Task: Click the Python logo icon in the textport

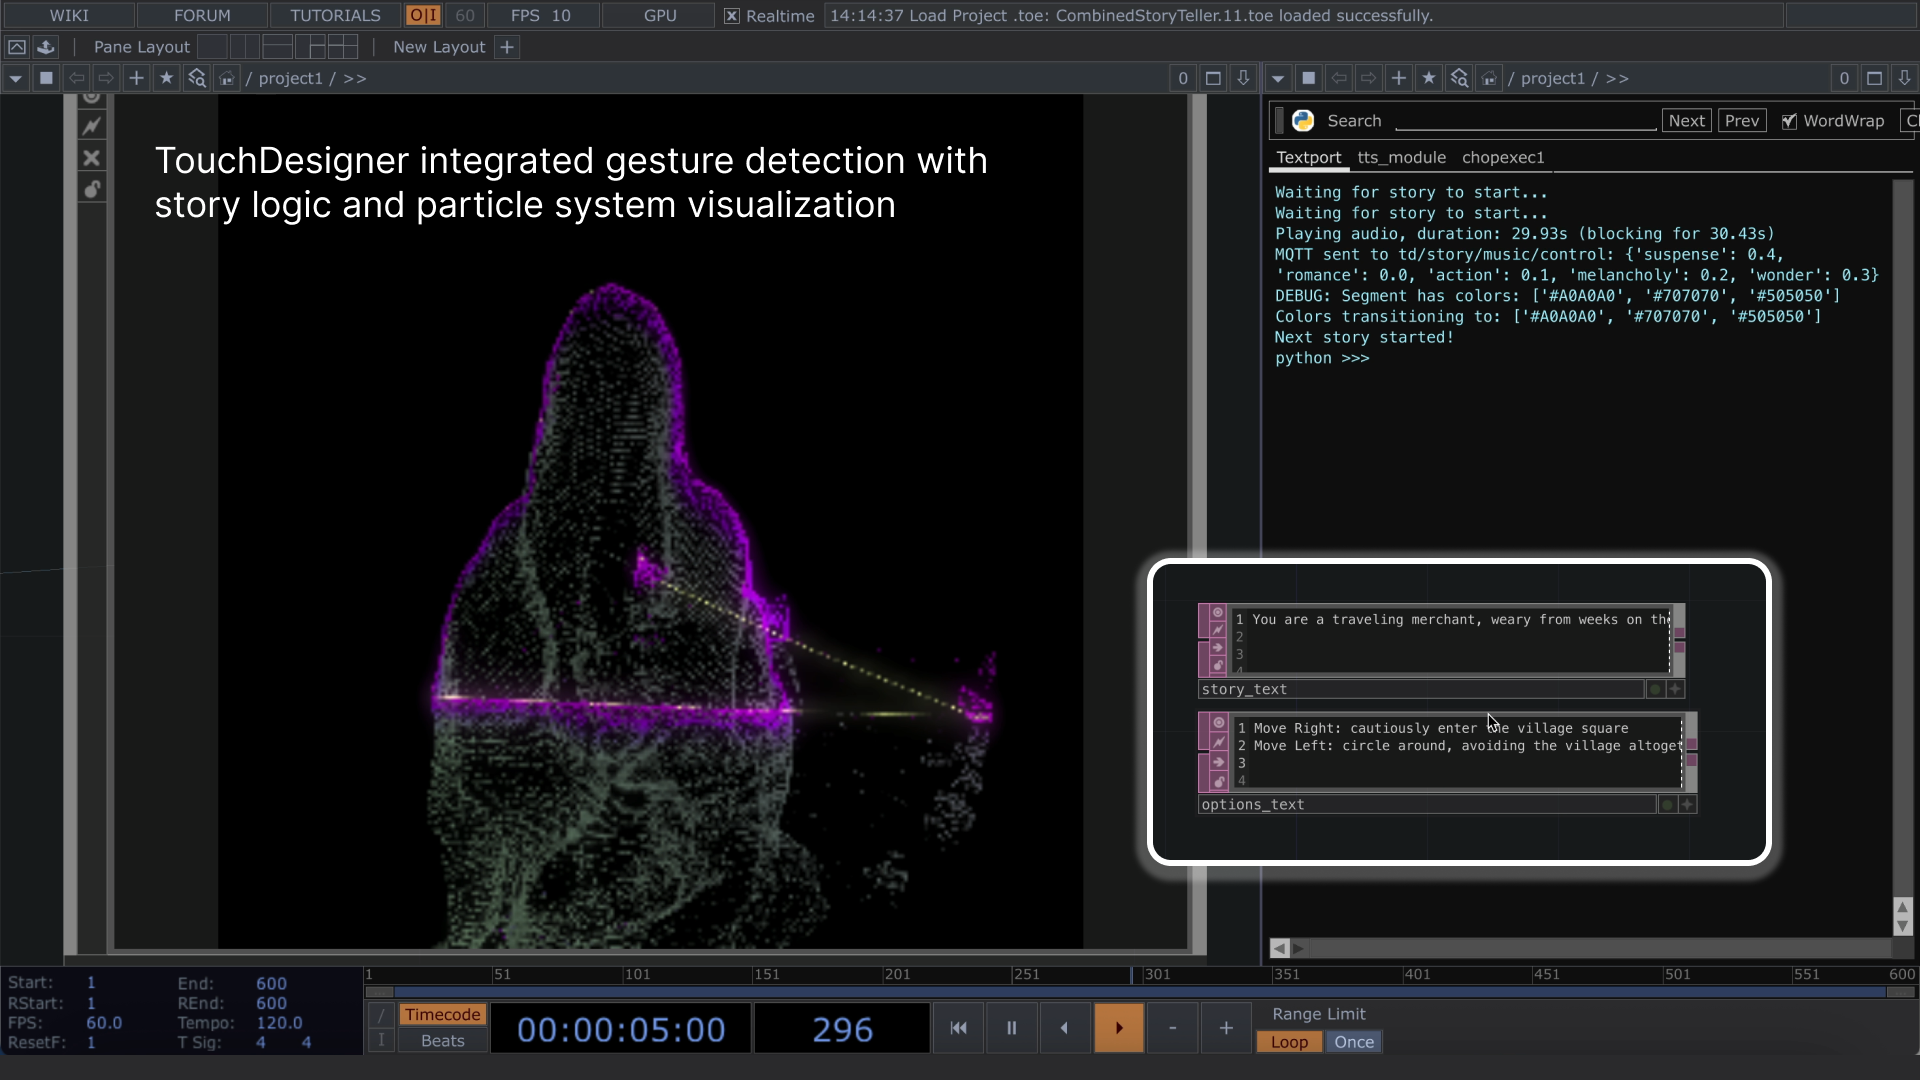Action: [x=1302, y=121]
